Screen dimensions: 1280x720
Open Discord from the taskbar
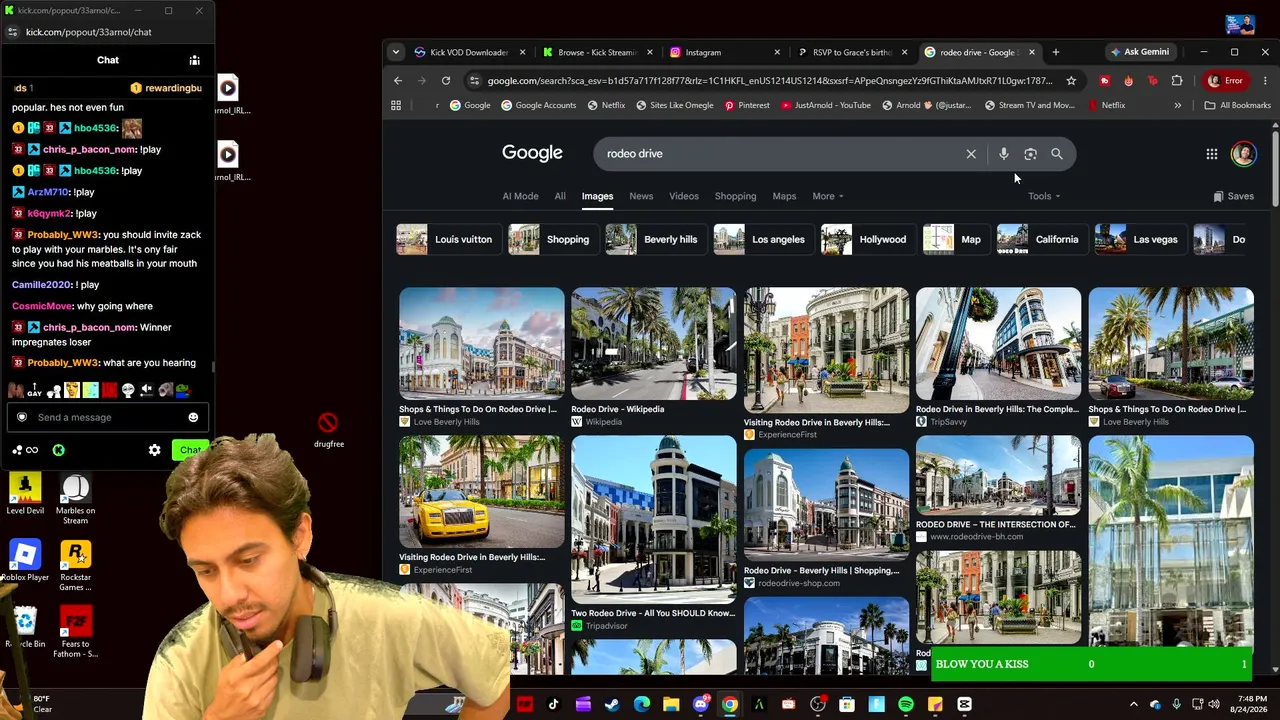[x=701, y=705]
